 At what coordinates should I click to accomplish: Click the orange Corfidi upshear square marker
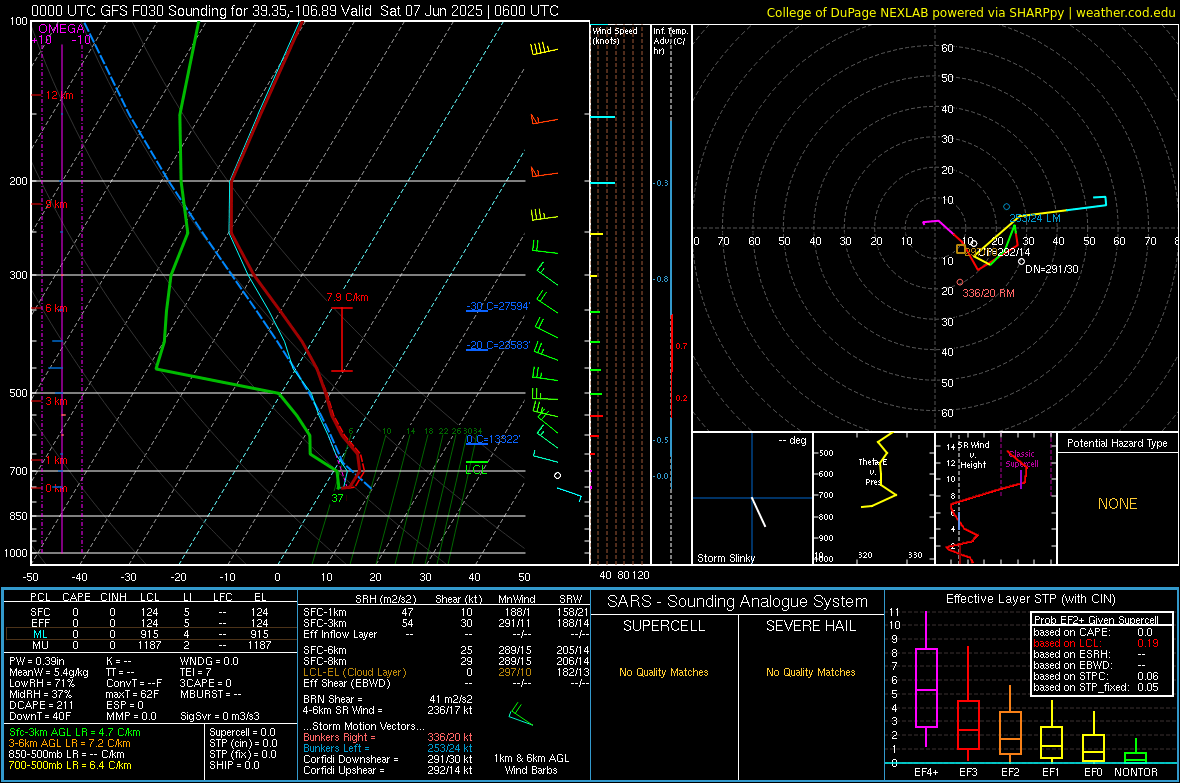[x=960, y=249]
